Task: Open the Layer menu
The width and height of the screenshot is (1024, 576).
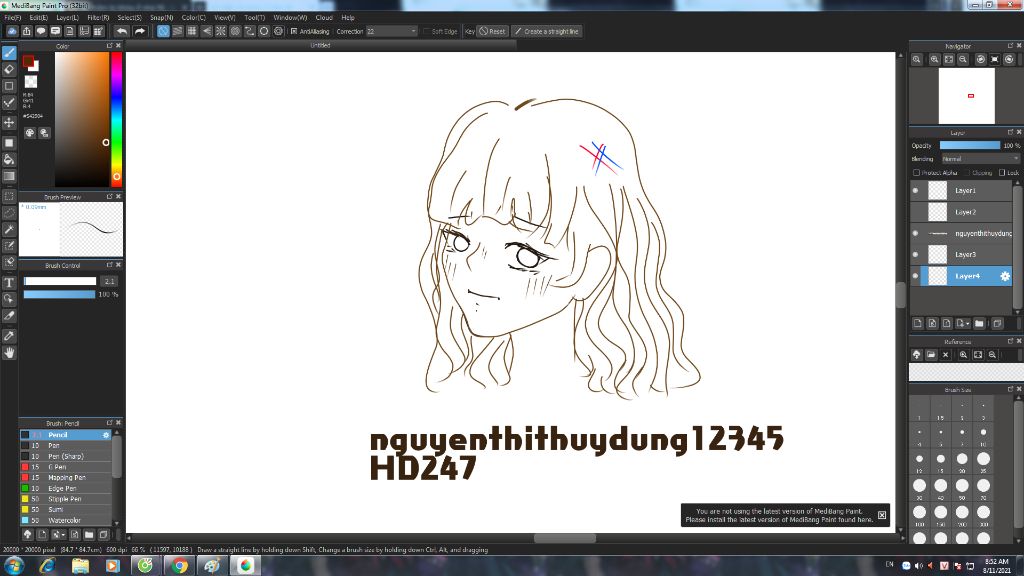Action: click(x=67, y=18)
